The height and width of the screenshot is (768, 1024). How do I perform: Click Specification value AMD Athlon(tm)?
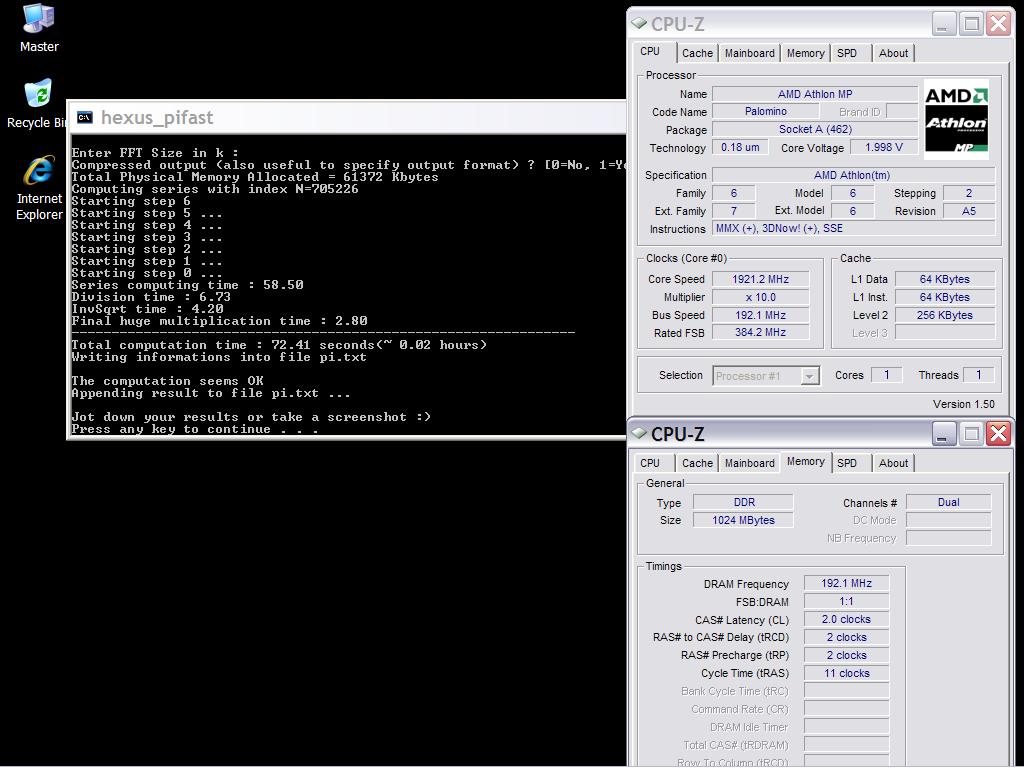853,175
